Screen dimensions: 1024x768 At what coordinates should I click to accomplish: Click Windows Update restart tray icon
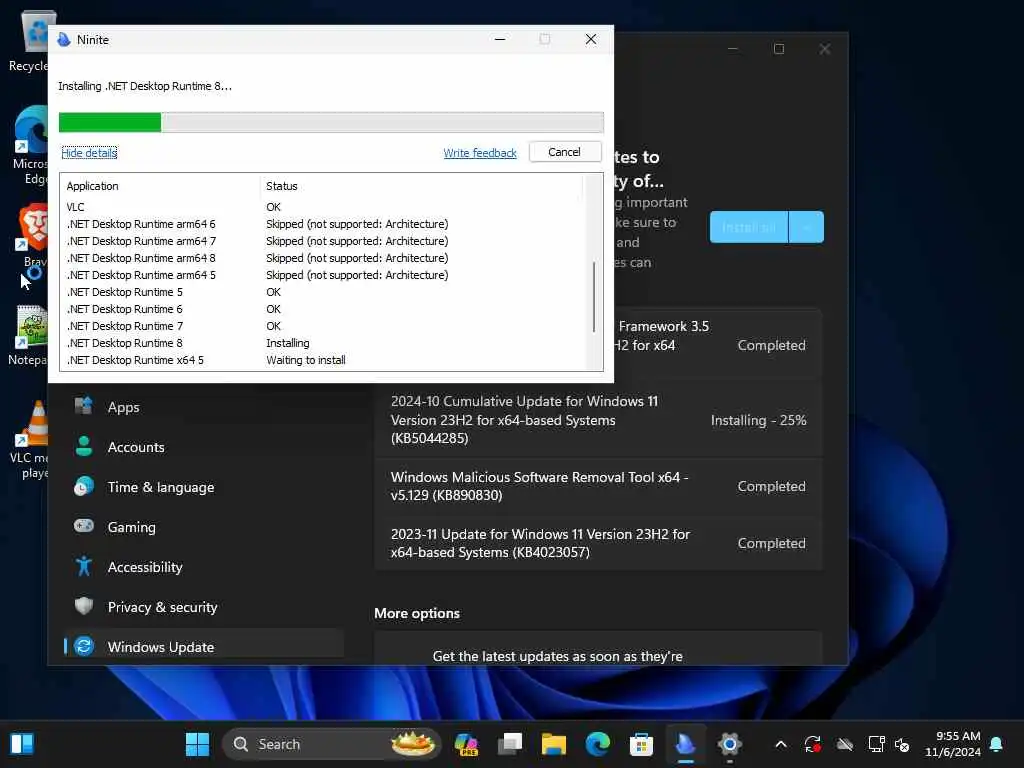tap(812, 744)
